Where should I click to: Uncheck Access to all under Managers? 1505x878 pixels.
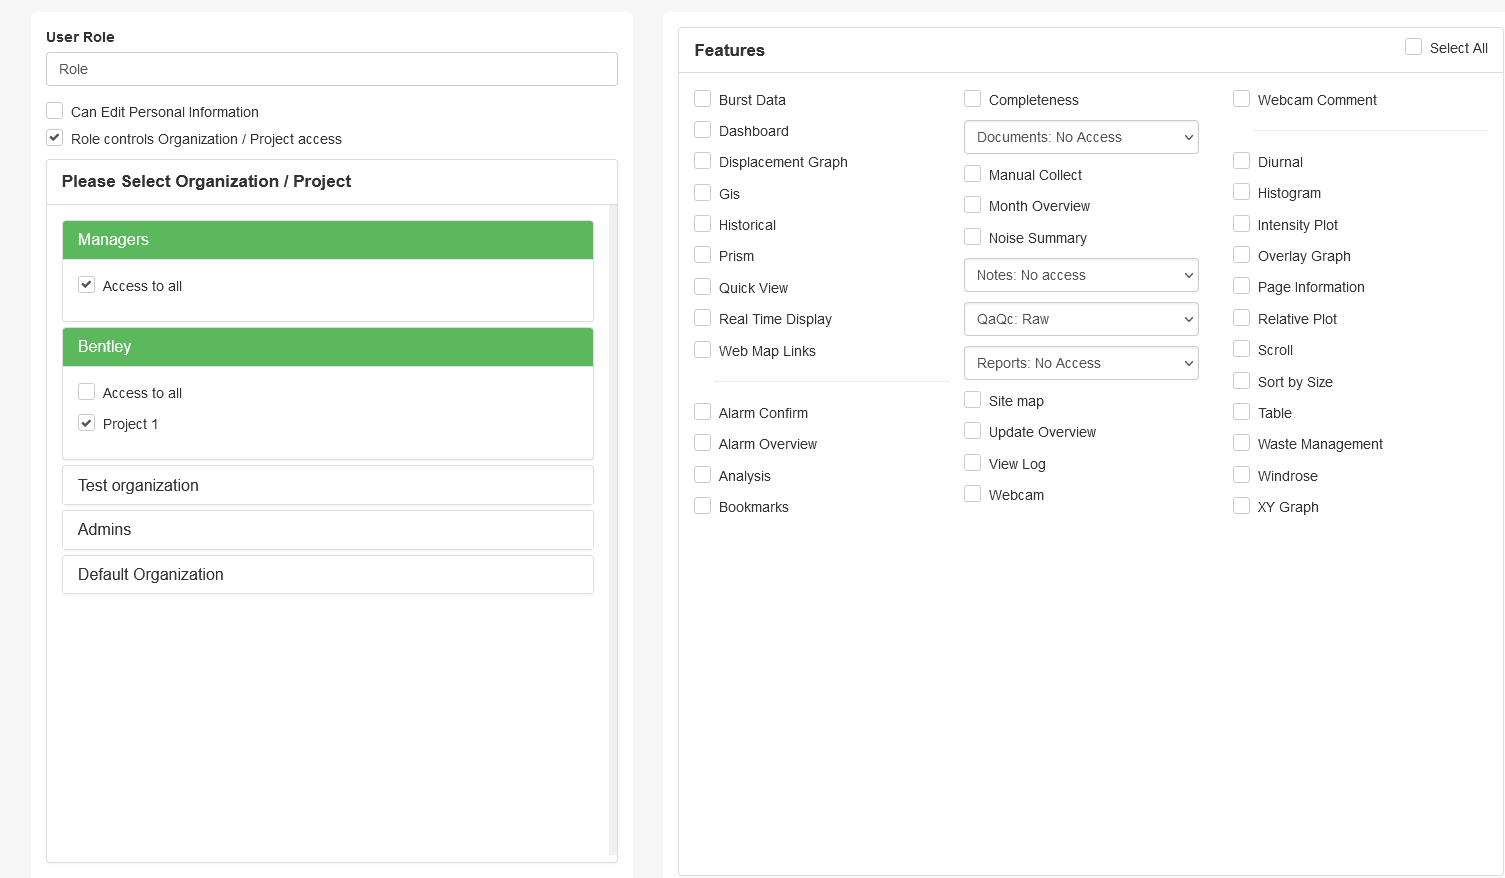coord(87,285)
